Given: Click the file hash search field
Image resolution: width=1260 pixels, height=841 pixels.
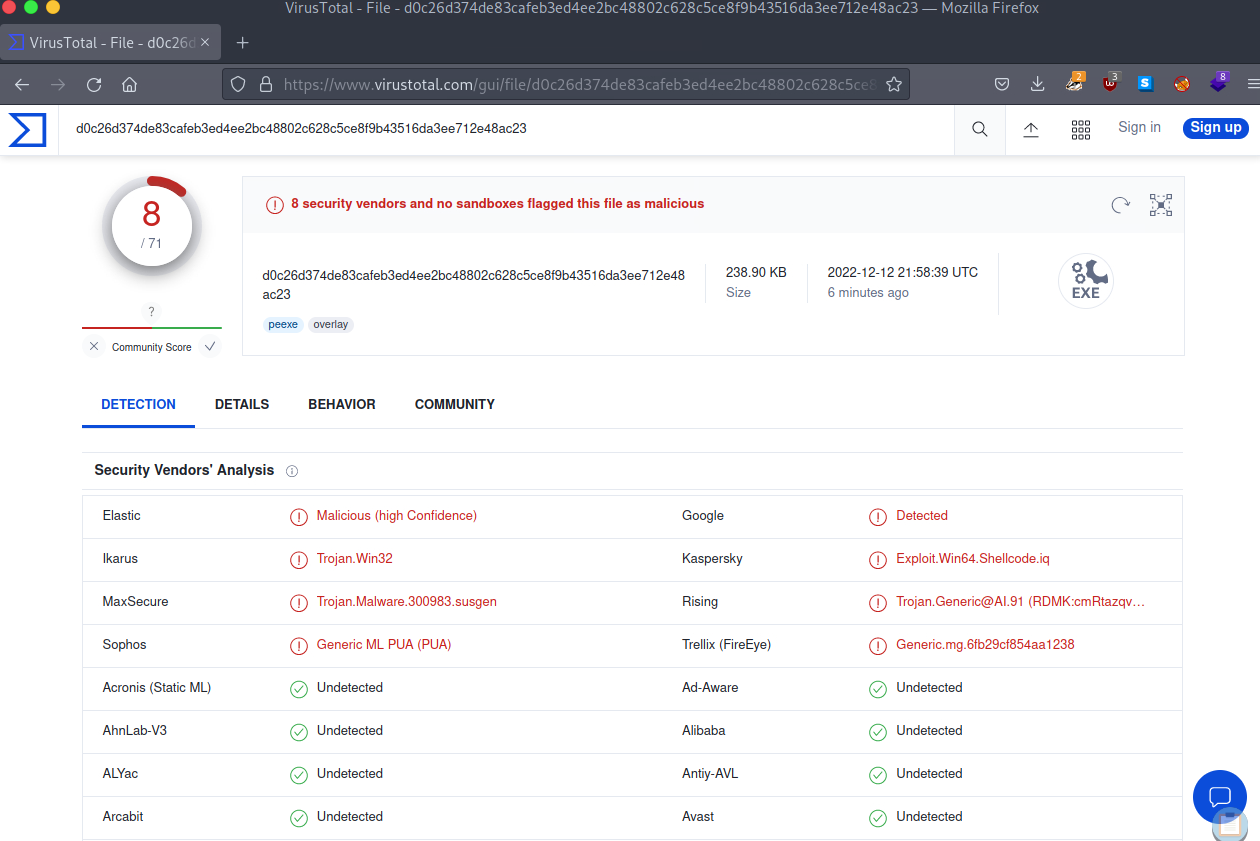Looking at the screenshot, I should pos(500,129).
